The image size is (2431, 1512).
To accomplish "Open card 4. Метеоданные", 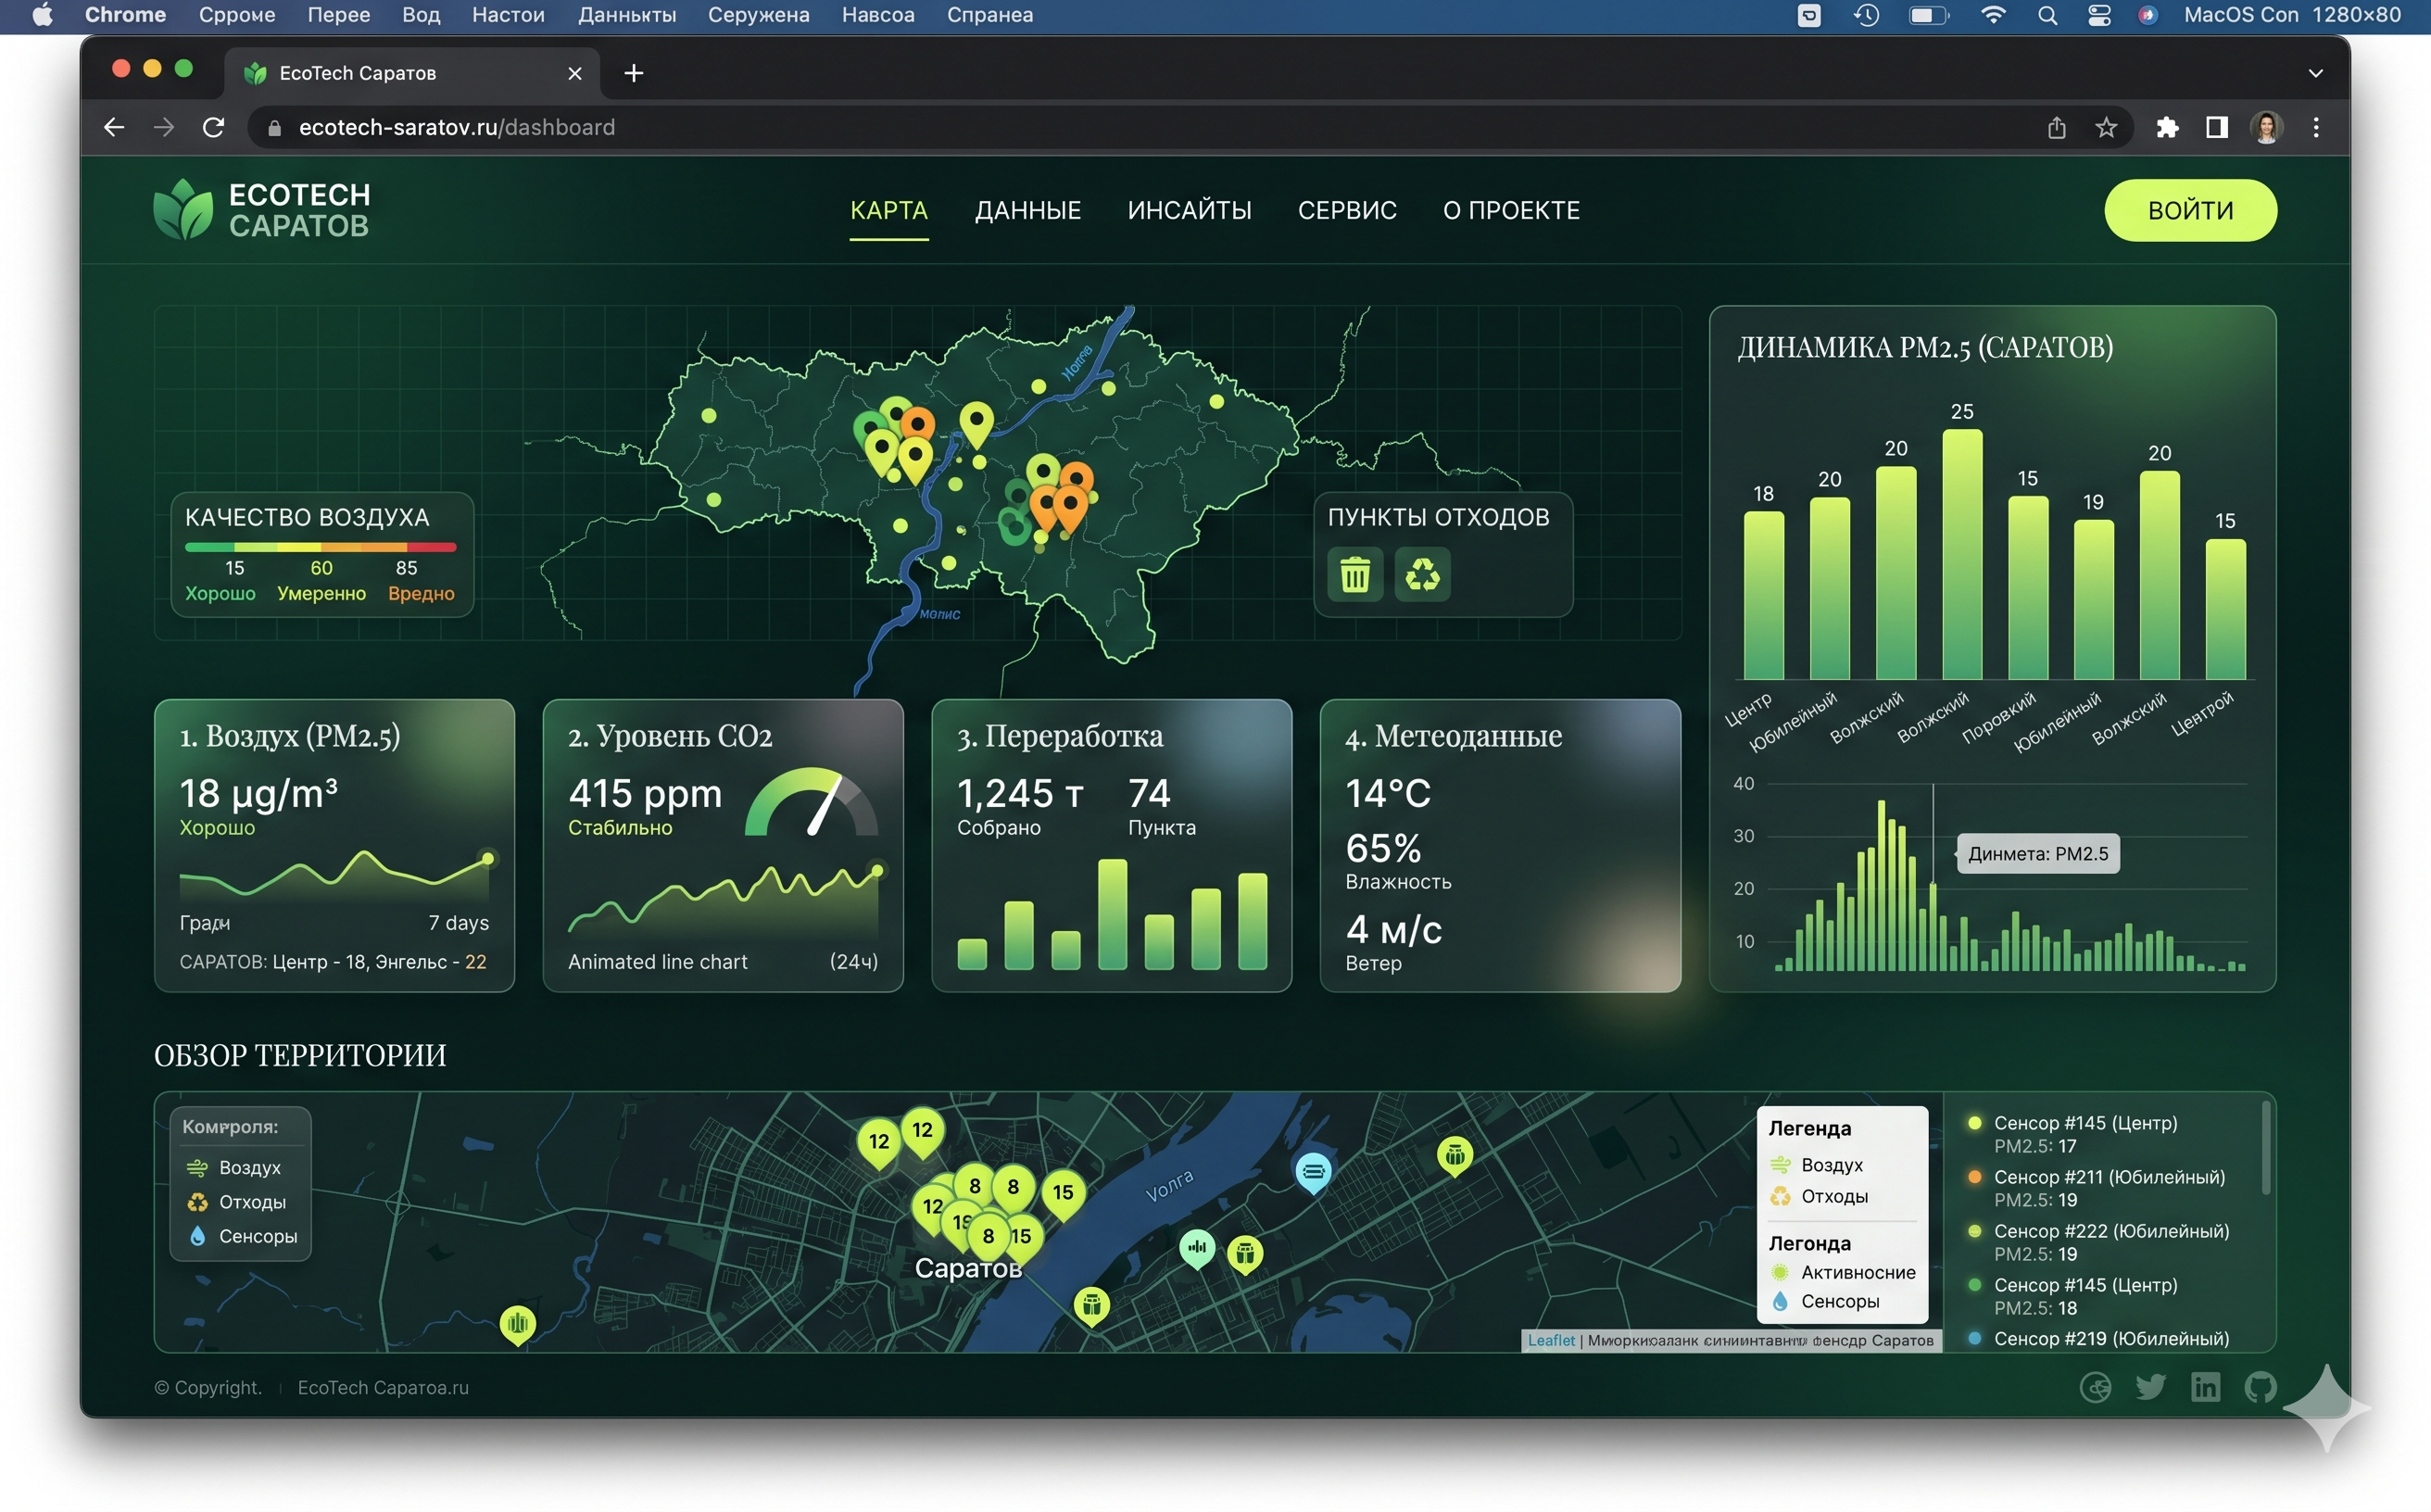I will point(1500,845).
